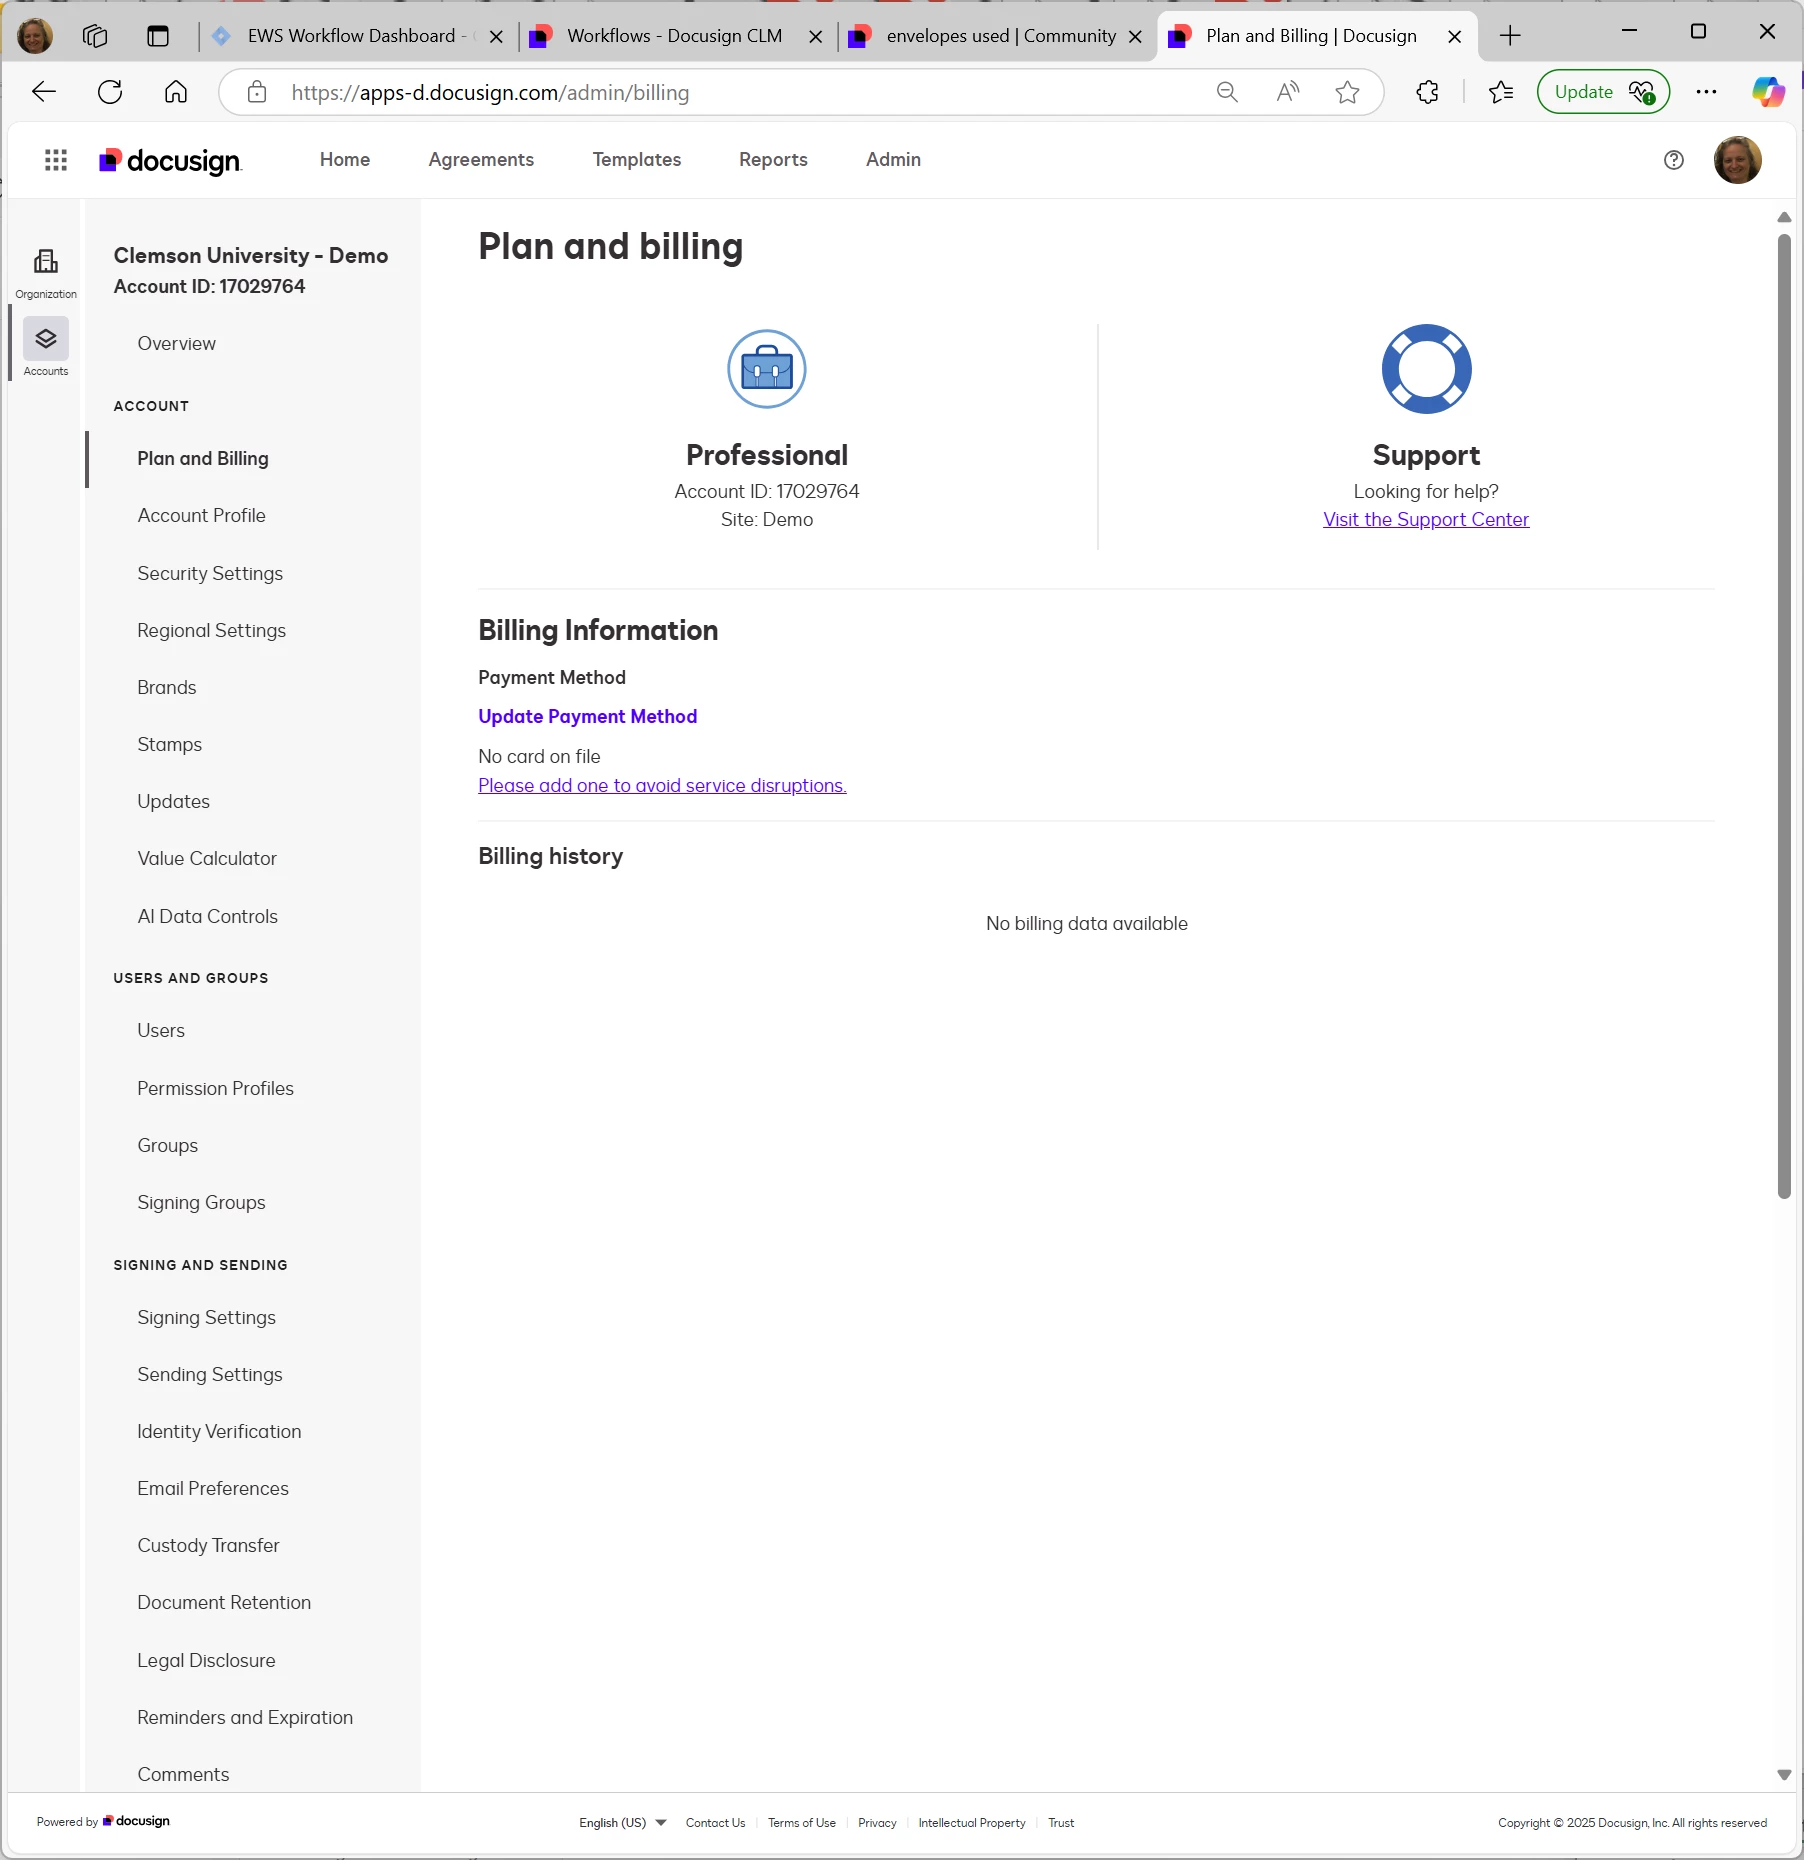This screenshot has height=1860, width=1804.
Task: View site information lock icon
Action: 257,92
